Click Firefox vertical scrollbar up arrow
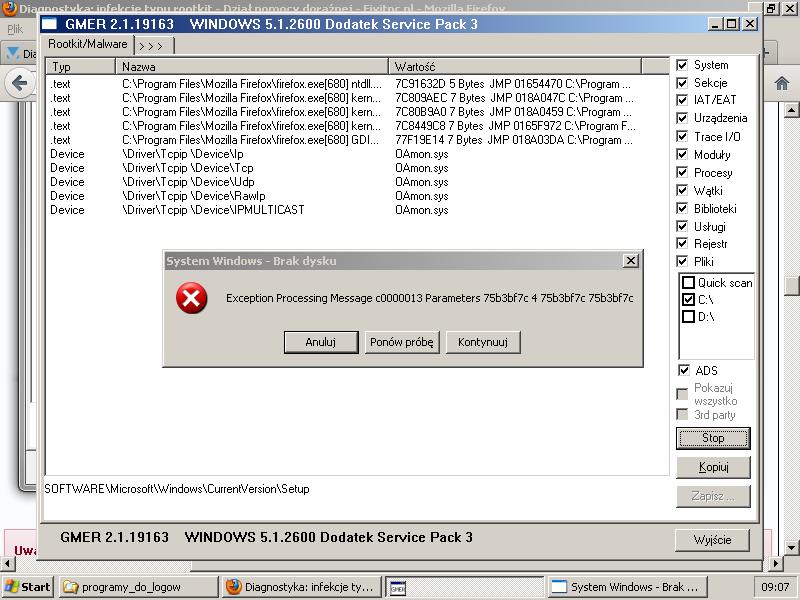 (x=791, y=109)
